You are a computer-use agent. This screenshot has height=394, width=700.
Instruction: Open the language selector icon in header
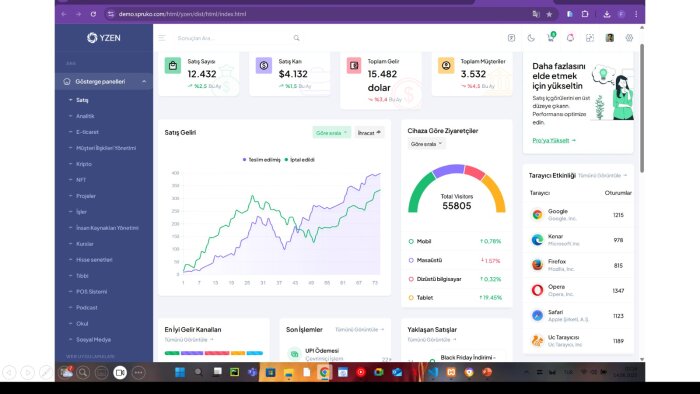pos(511,38)
